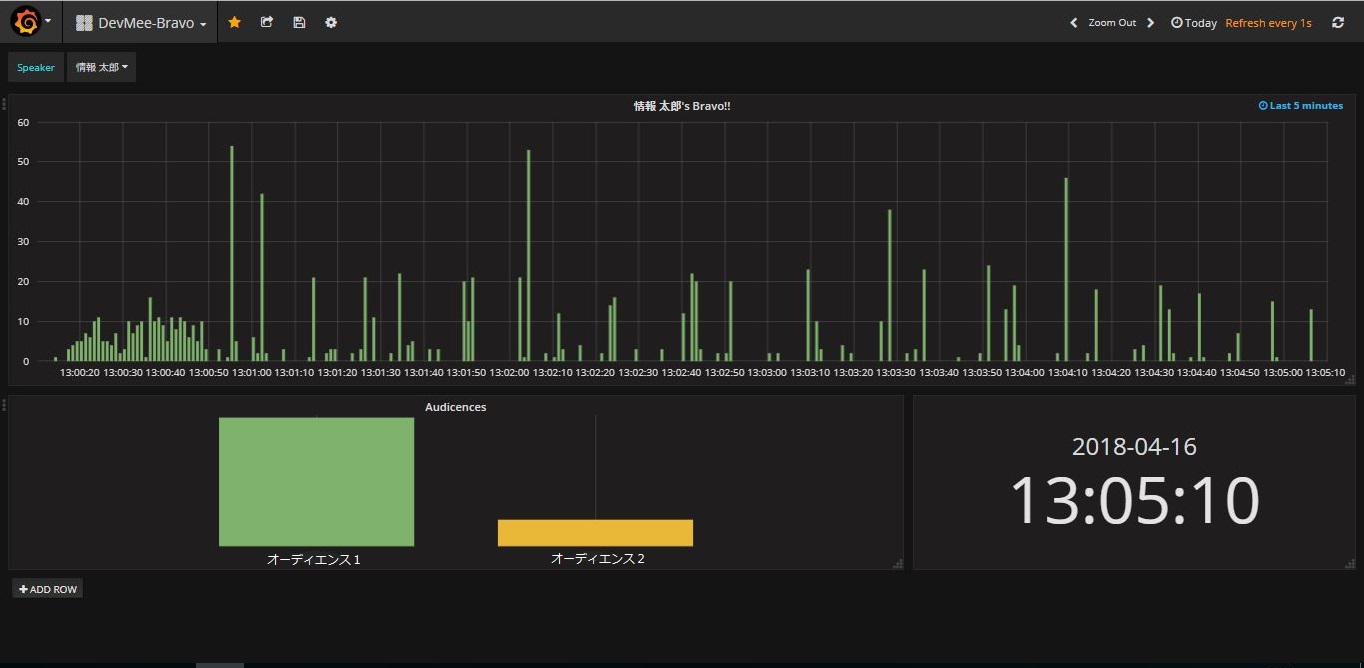Open the 情報 太郎's Bravo!! panel title menu

tap(681, 105)
